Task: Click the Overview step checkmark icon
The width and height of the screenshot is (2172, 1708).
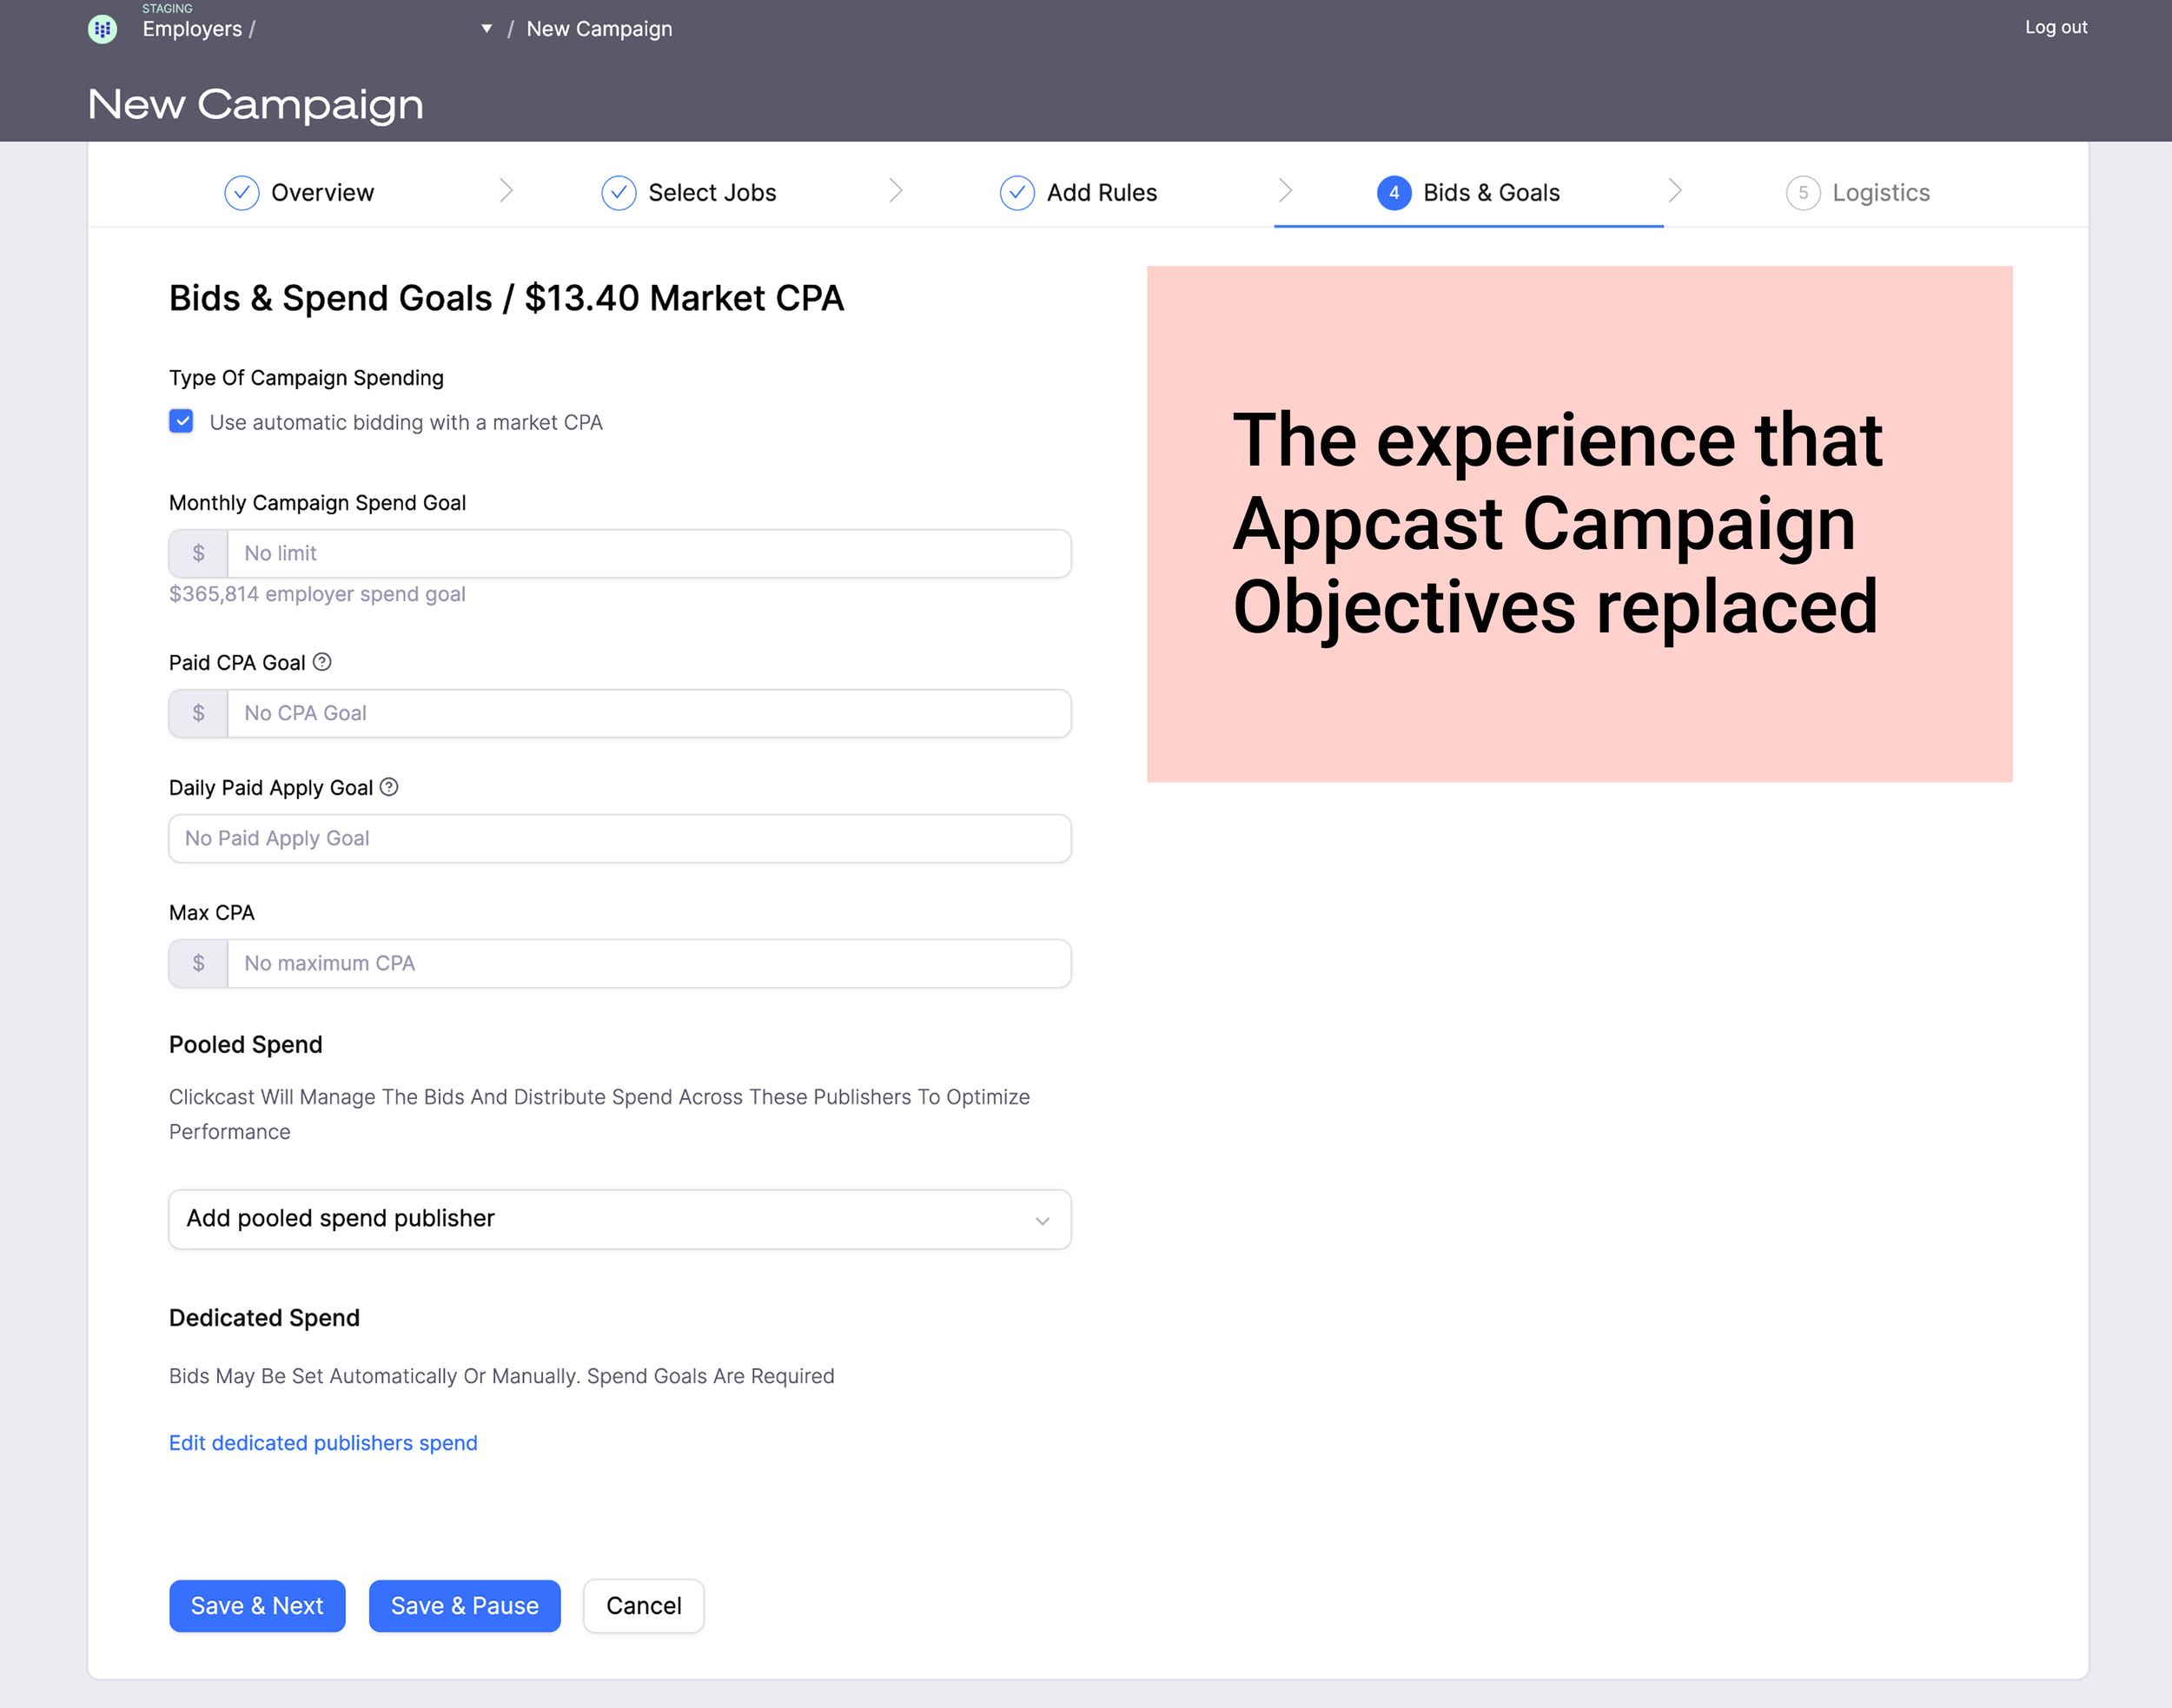Action: point(241,193)
